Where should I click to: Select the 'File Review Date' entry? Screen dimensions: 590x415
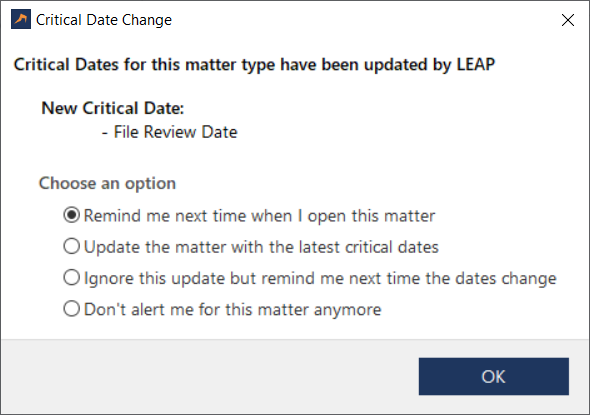[175, 132]
